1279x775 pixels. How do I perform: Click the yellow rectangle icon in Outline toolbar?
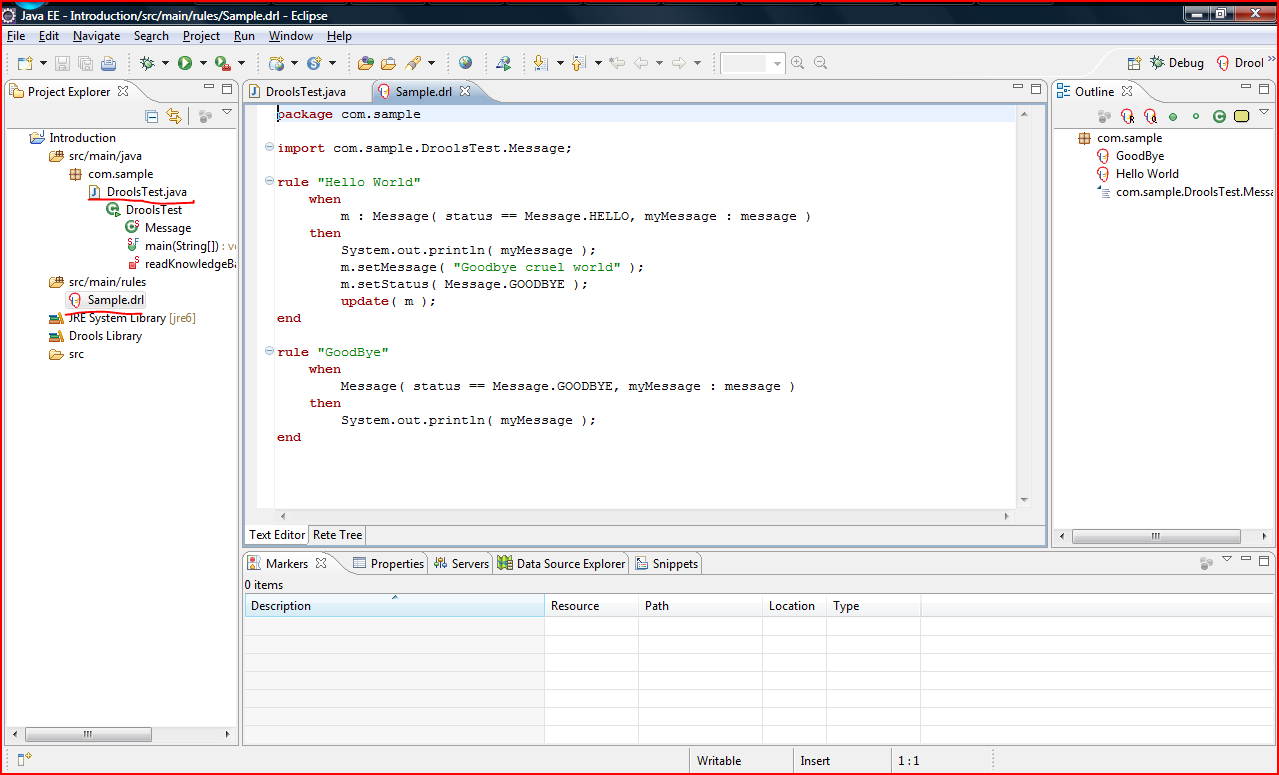coord(1241,116)
